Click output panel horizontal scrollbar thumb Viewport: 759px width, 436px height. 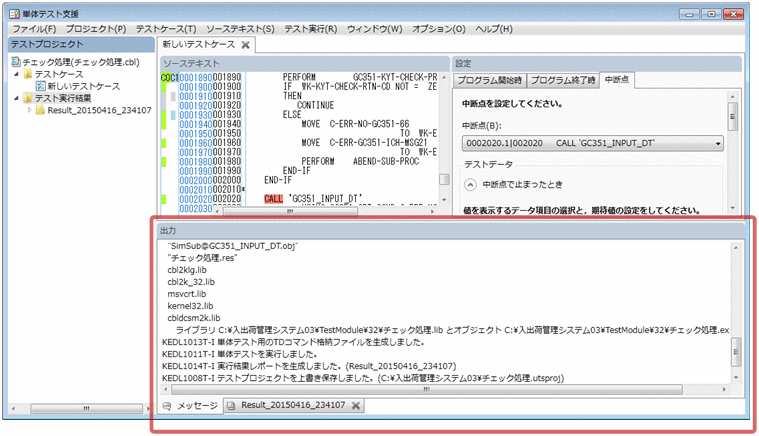(426, 389)
